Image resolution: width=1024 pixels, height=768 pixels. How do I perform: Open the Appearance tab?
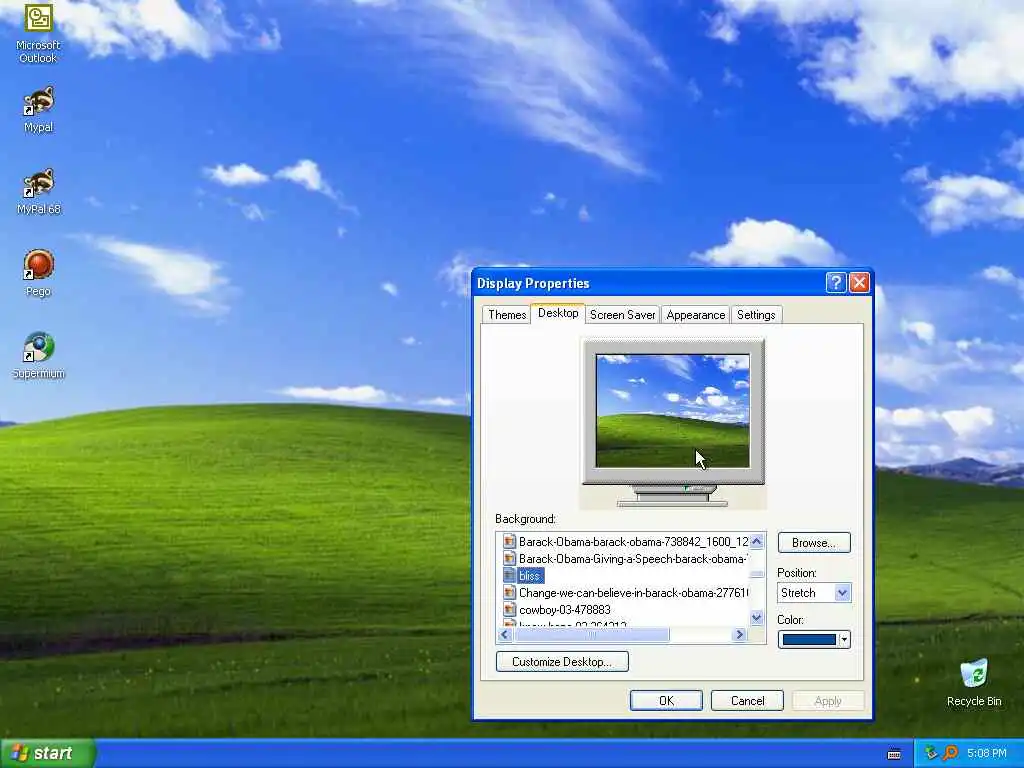(696, 315)
